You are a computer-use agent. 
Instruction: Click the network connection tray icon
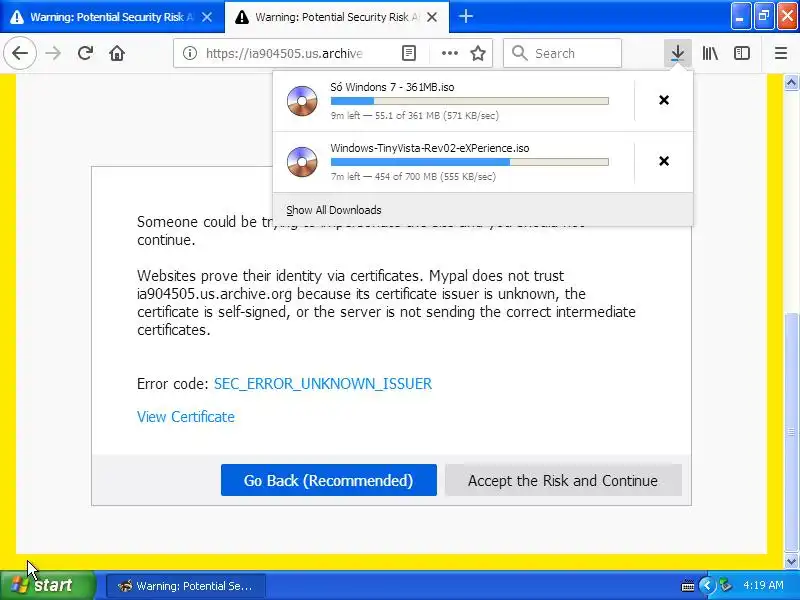tap(725, 585)
